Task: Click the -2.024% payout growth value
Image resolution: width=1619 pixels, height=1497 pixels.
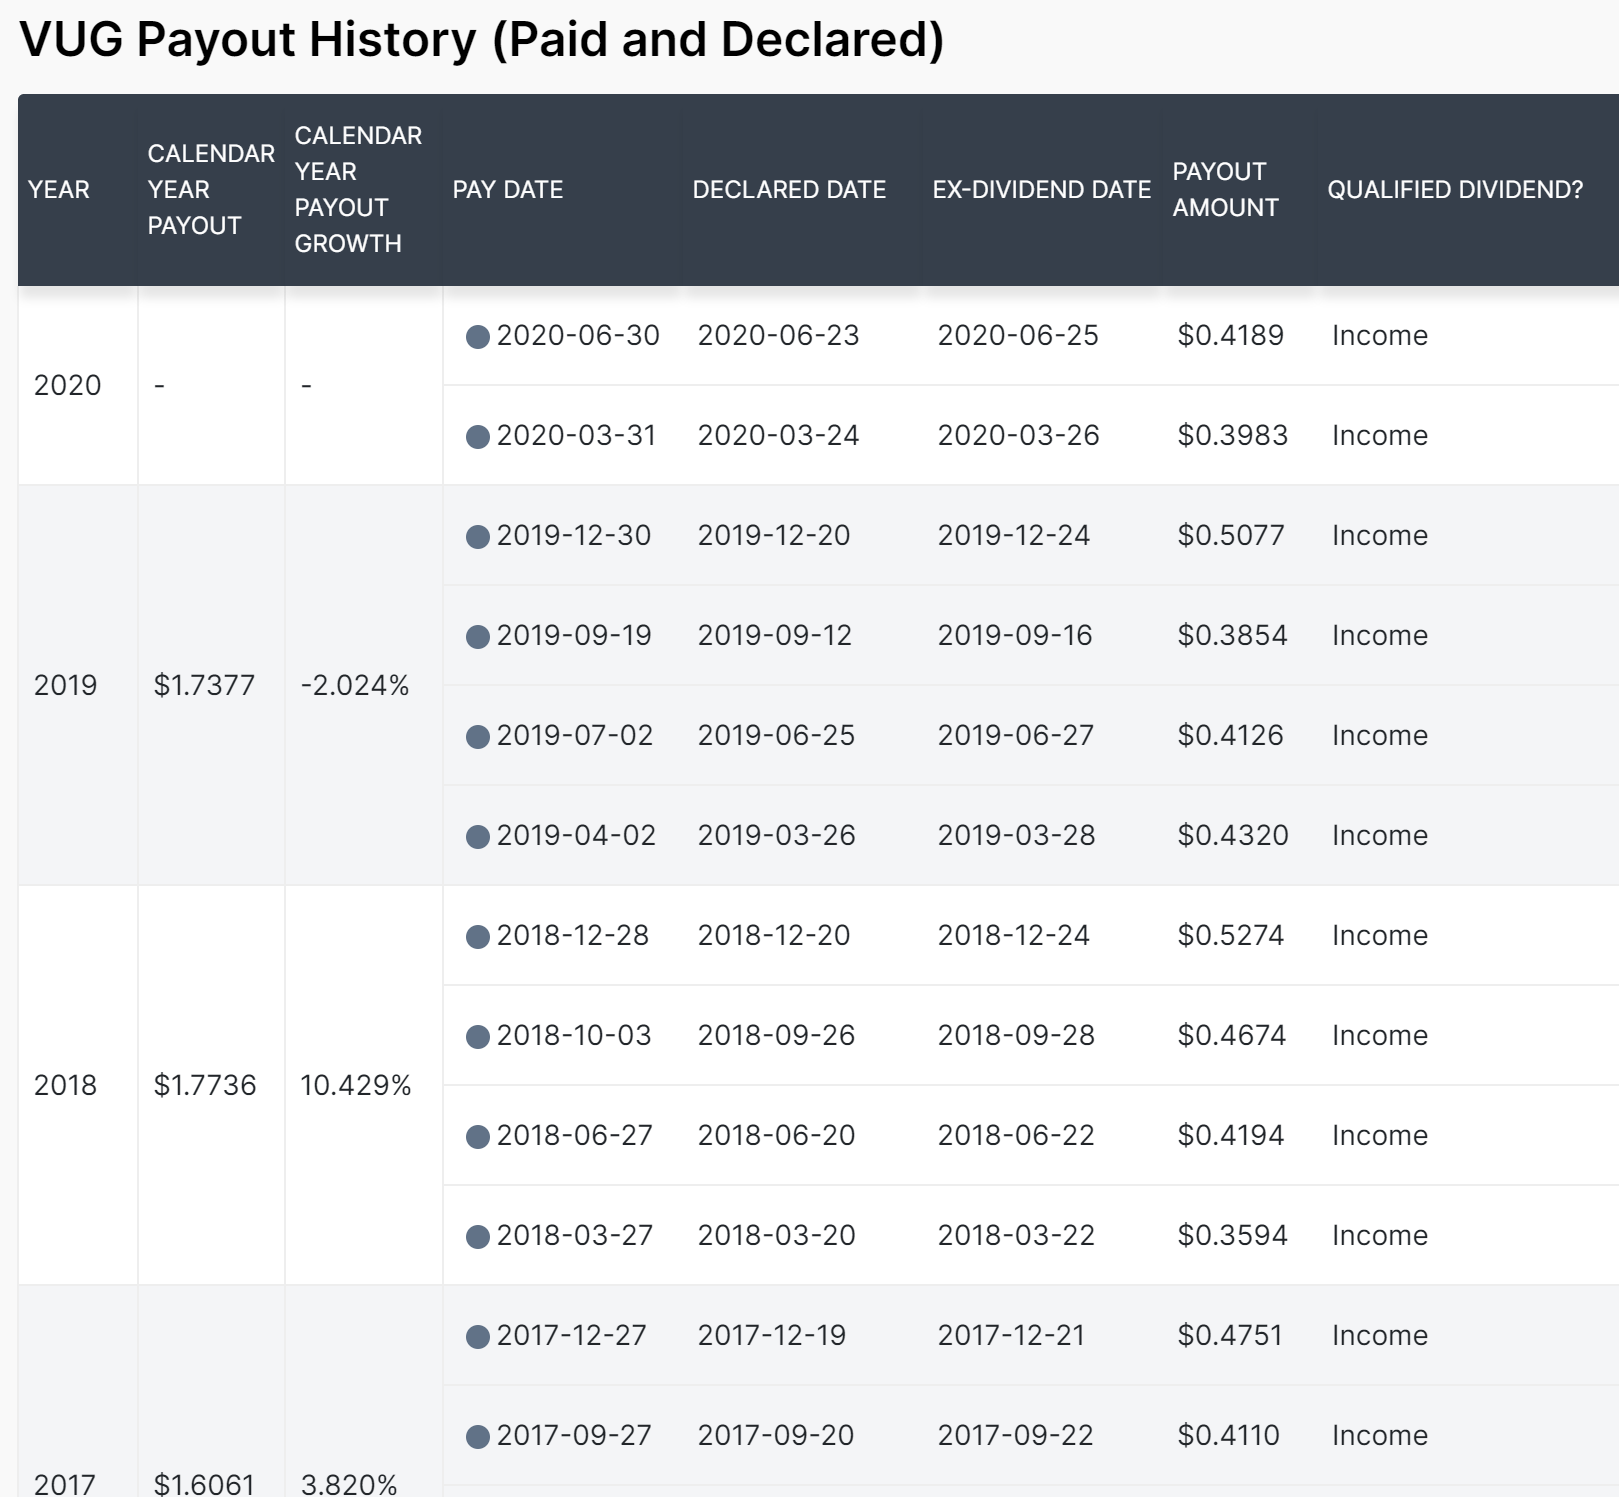Action: pos(355,685)
